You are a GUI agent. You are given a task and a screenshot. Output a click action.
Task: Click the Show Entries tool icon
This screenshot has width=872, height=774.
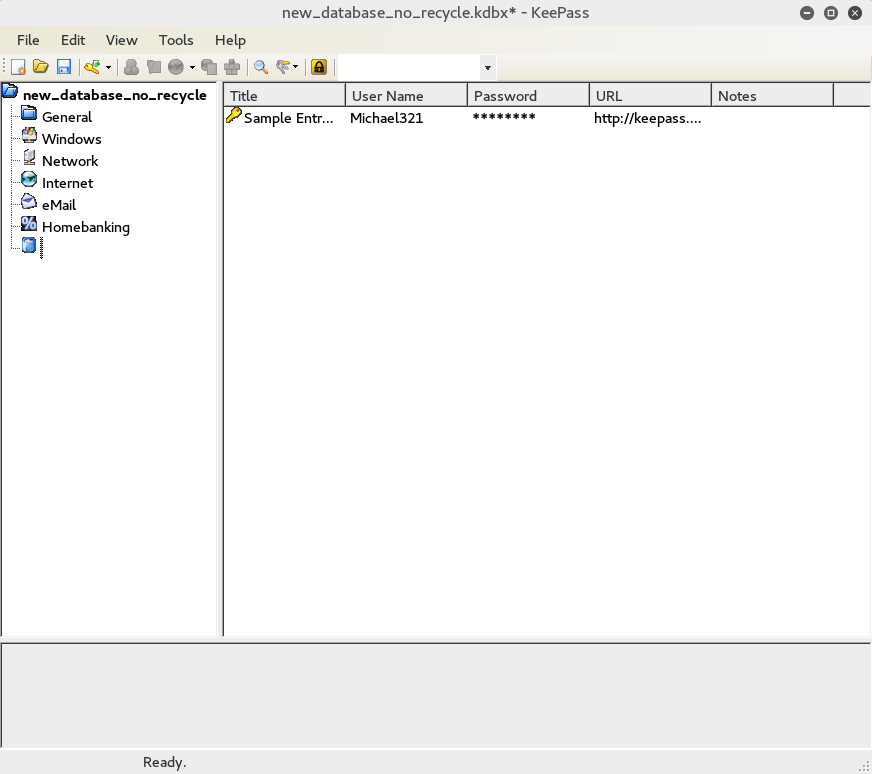[284, 67]
